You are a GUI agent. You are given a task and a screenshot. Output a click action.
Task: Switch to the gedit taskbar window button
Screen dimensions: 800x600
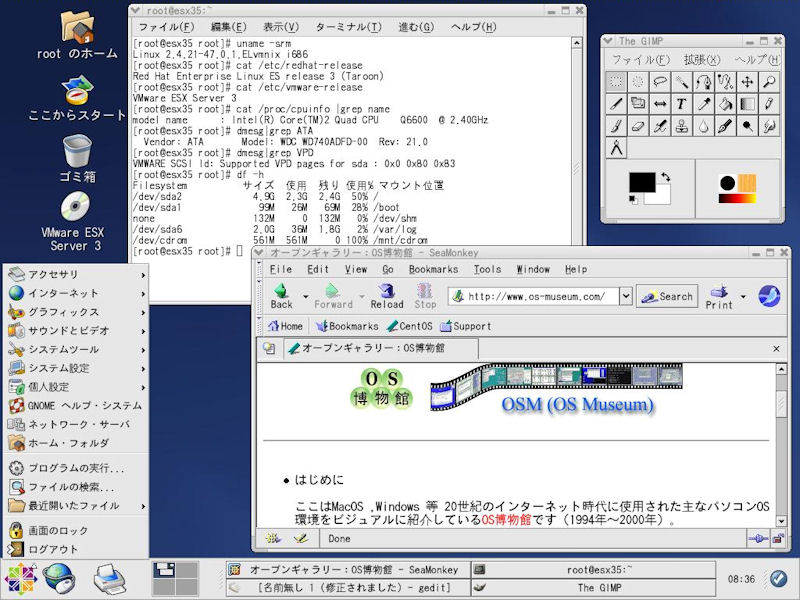tap(349, 588)
